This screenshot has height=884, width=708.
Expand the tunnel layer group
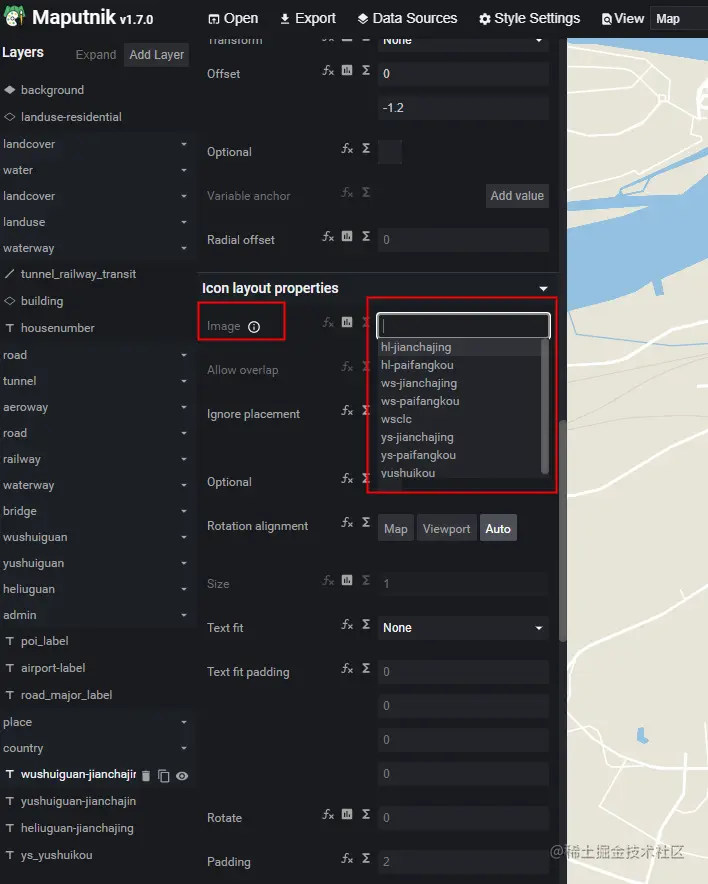pos(184,381)
